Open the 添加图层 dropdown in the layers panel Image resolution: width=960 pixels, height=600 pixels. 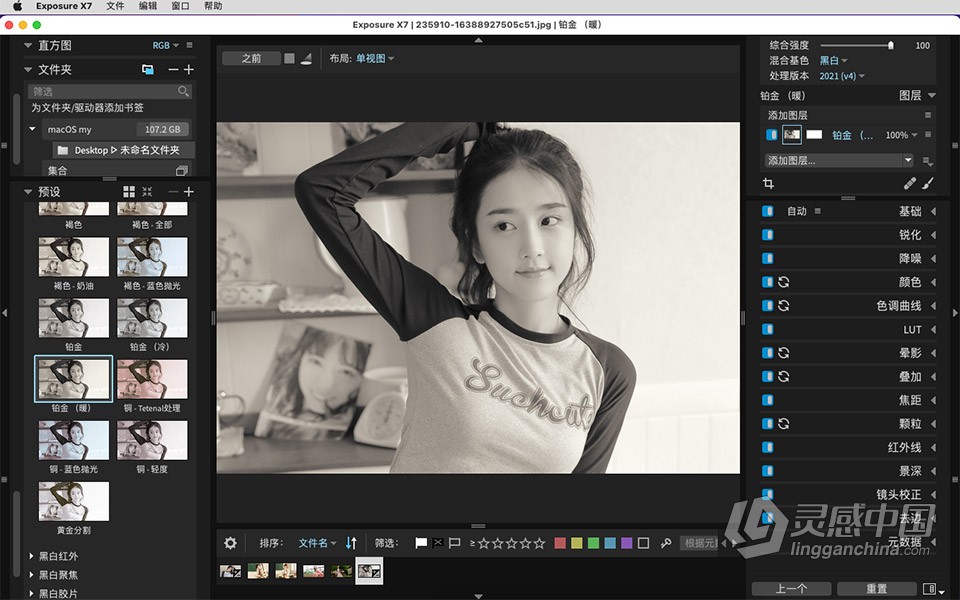[x=838, y=160]
